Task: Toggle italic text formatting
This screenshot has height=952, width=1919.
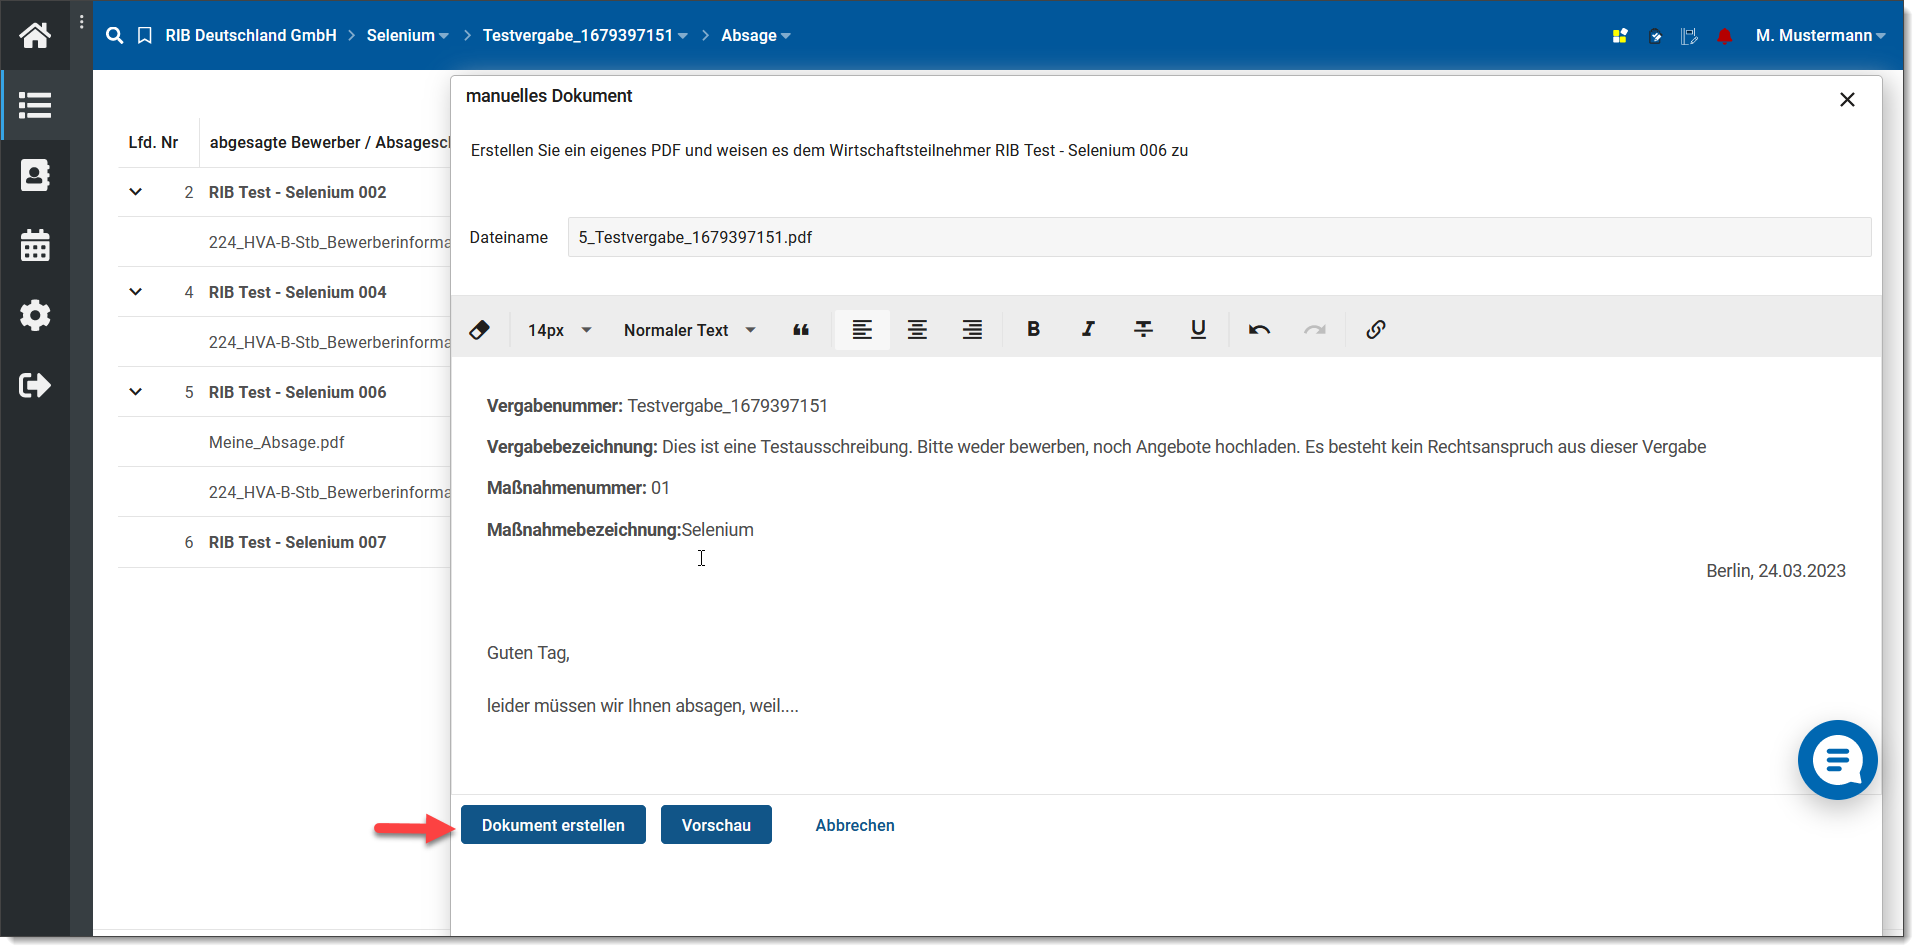Action: (x=1088, y=329)
